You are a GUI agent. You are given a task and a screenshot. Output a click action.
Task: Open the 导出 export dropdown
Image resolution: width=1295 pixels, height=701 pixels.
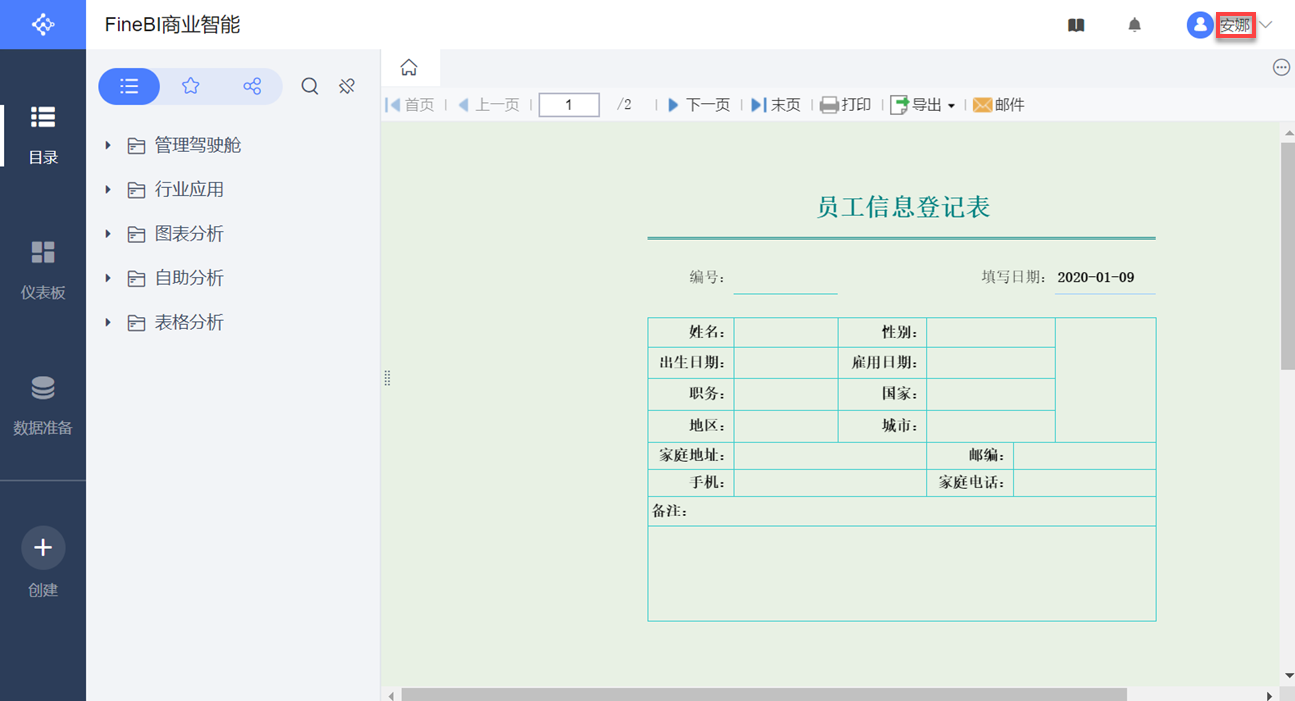(x=923, y=105)
